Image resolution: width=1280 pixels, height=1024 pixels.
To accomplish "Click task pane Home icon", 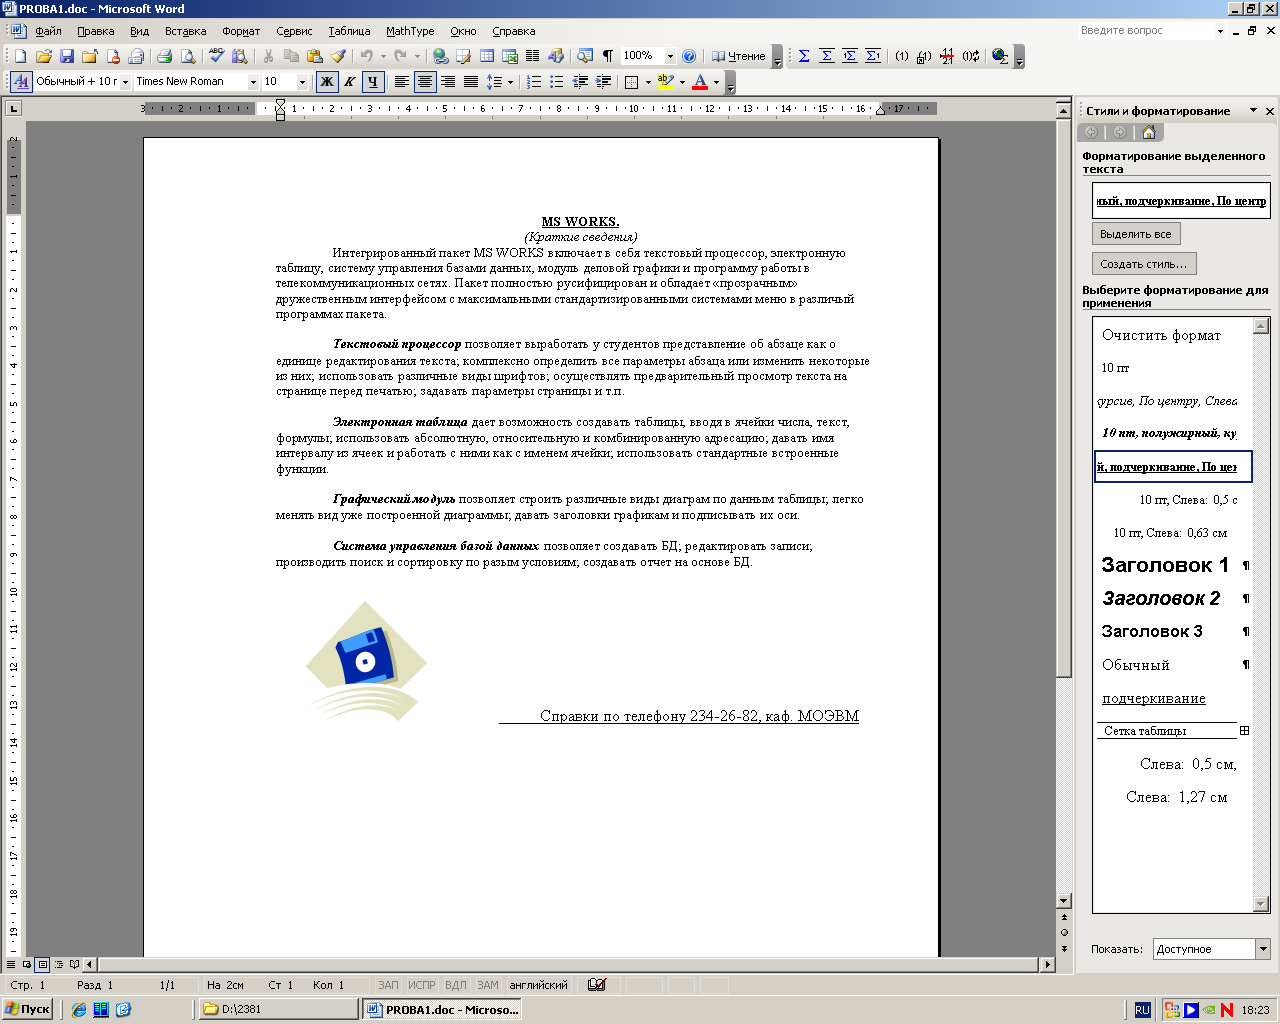I will pos(1148,132).
